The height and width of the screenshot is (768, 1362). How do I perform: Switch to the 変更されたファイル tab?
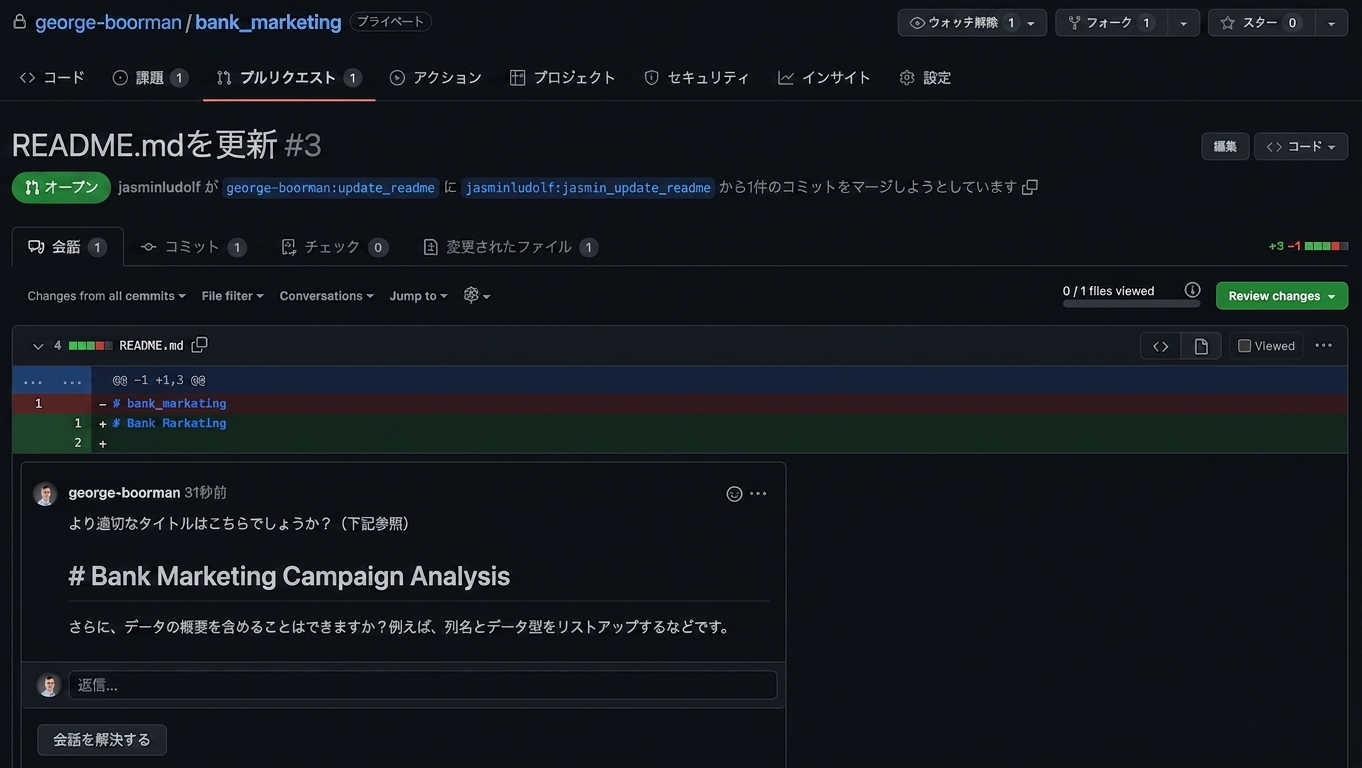[510, 247]
